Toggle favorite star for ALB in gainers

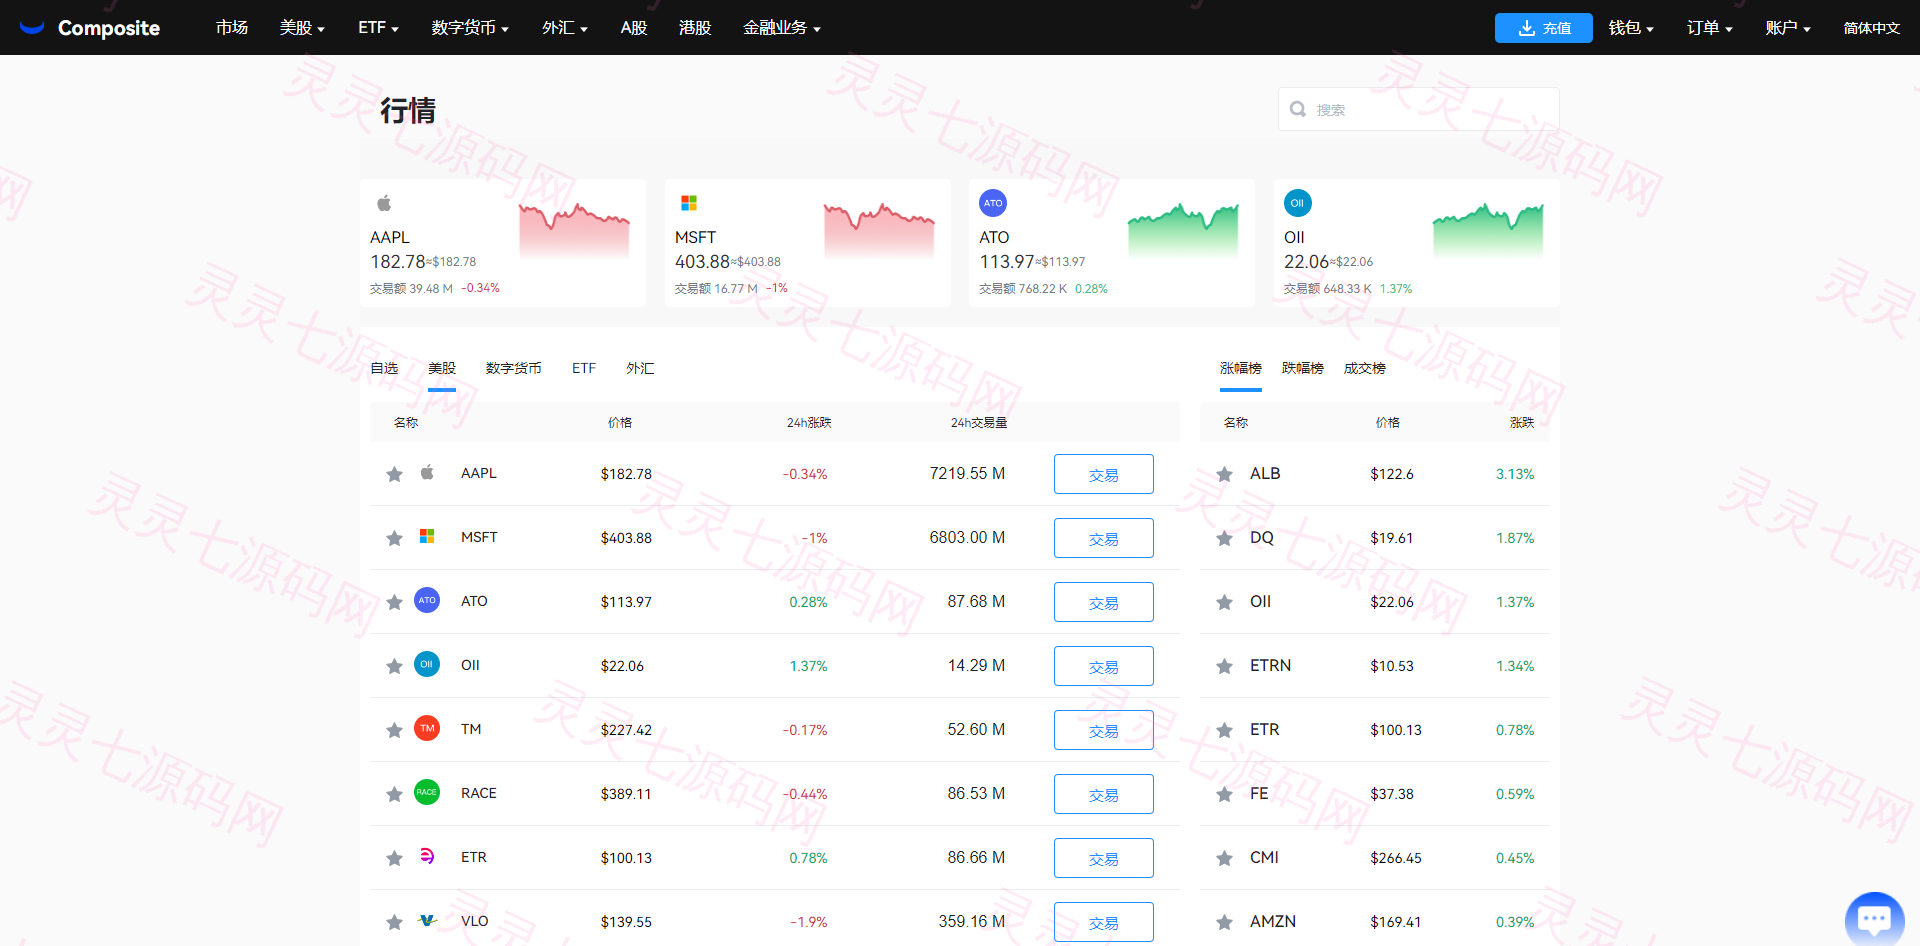coord(1224,474)
